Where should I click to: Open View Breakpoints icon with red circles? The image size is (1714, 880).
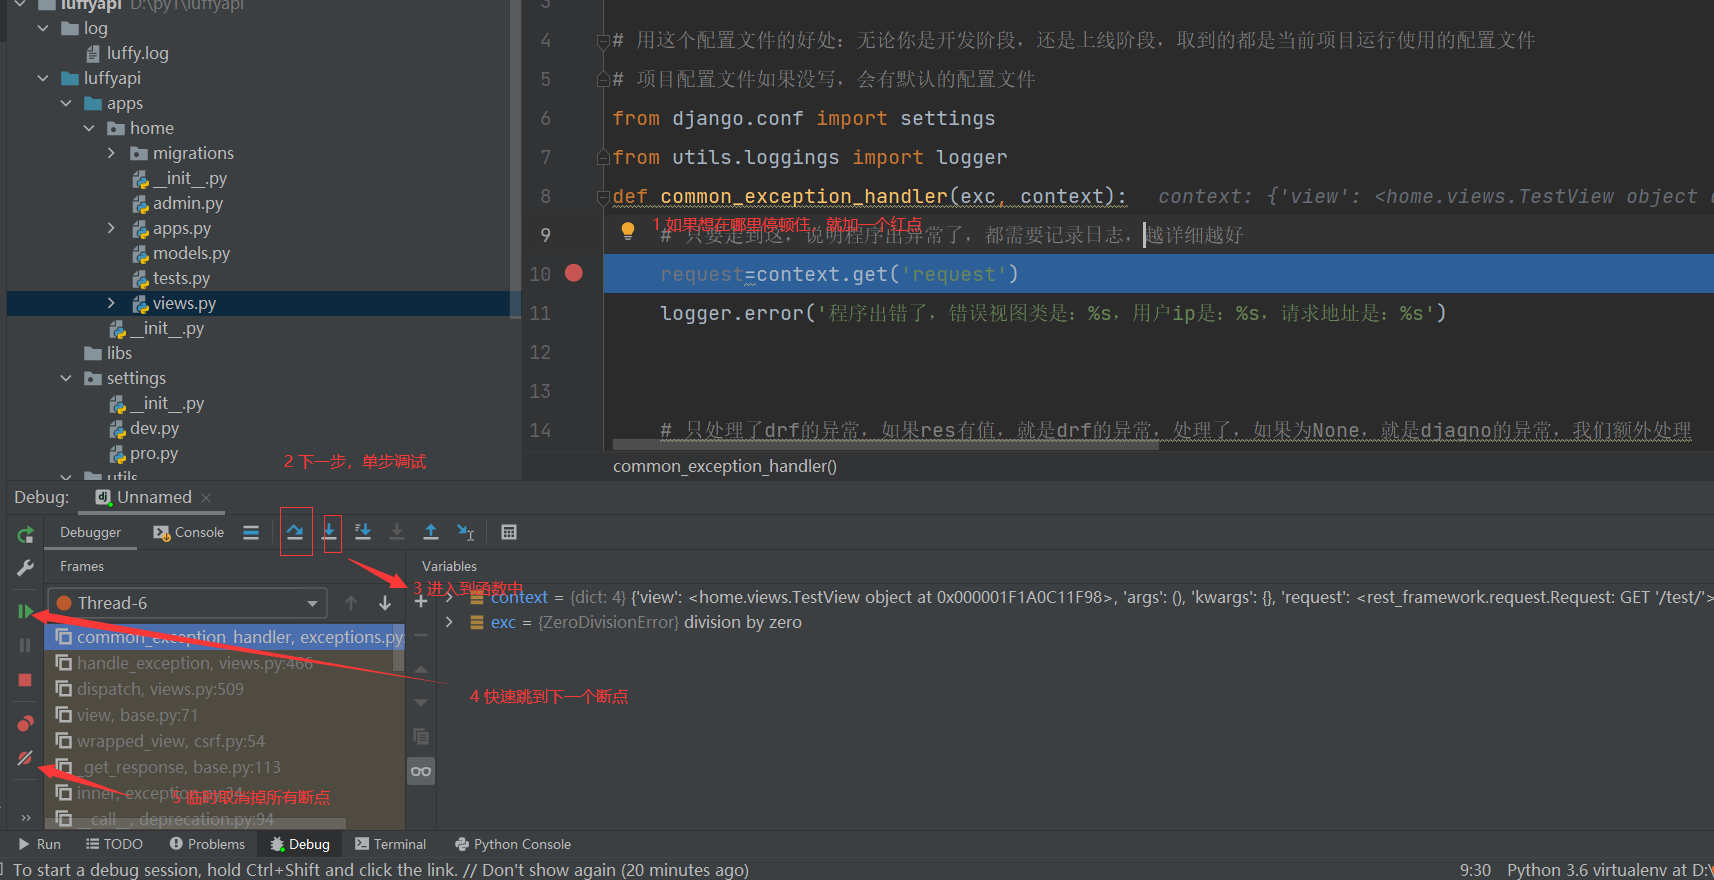click(x=26, y=723)
